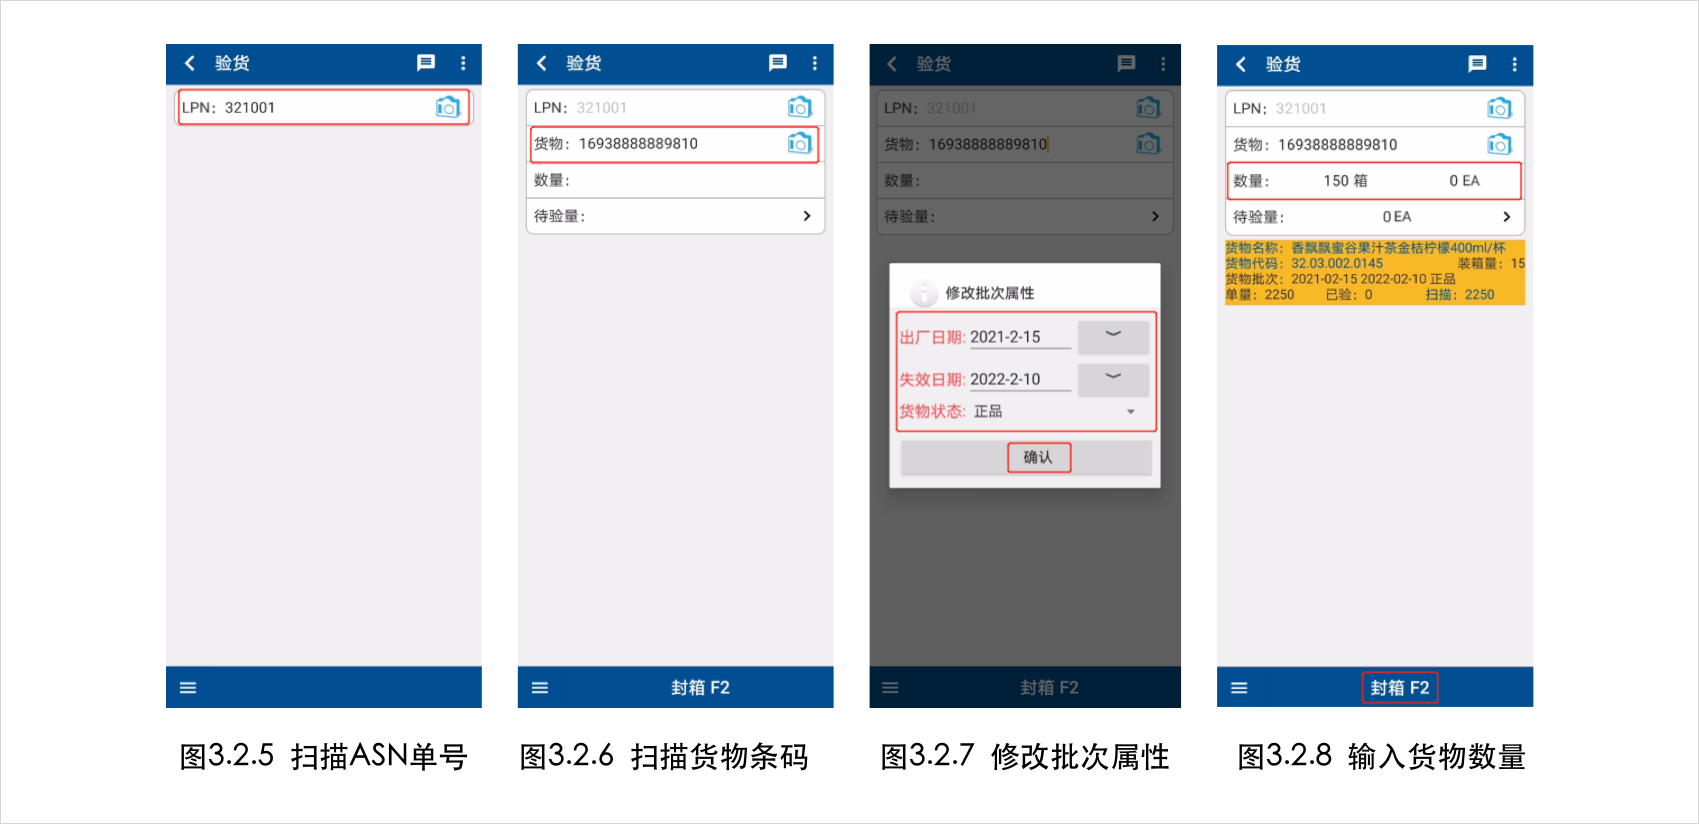Screen dimensions: 1699x824
Task: Tap 货物 row camera icon in 图3.2.8
Action: coord(1499,144)
